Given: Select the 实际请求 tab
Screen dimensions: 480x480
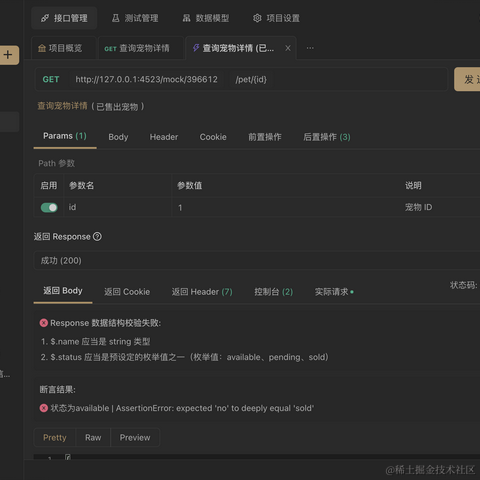Looking at the screenshot, I should tap(334, 292).
